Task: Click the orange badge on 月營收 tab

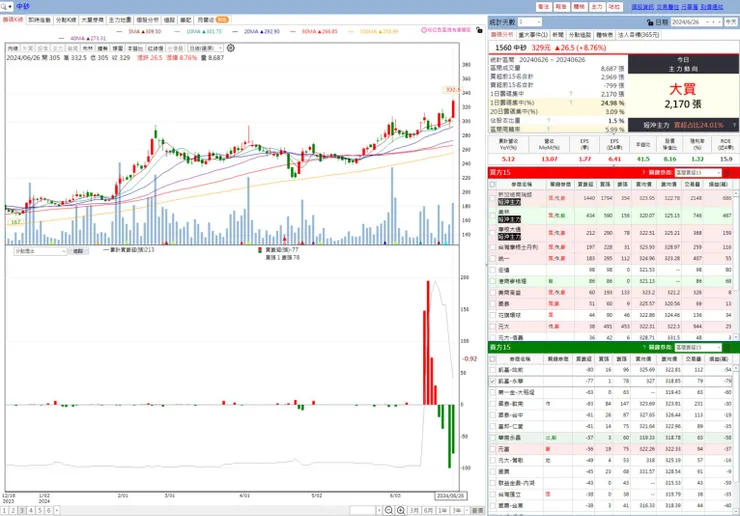Action: 222,20
